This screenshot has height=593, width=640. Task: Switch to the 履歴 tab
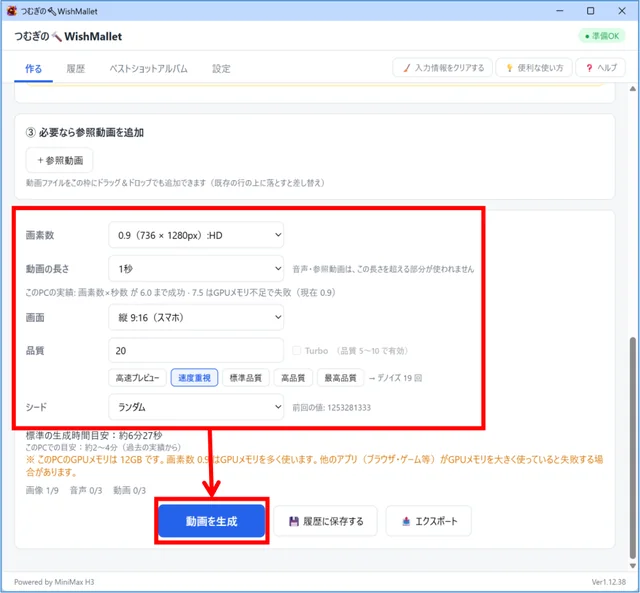[76, 69]
